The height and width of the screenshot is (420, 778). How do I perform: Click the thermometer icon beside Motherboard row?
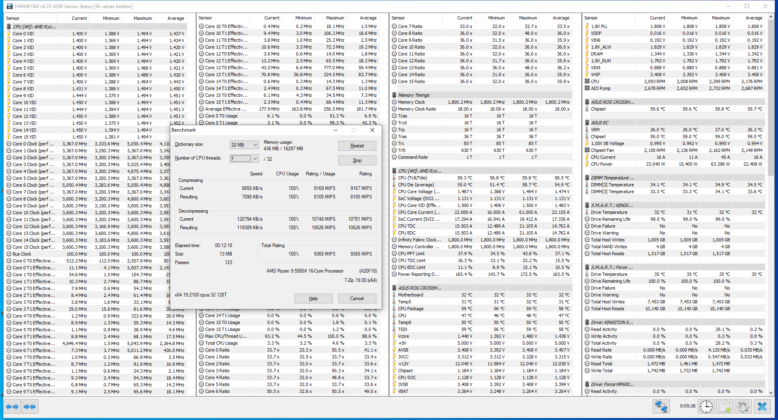coord(394,295)
